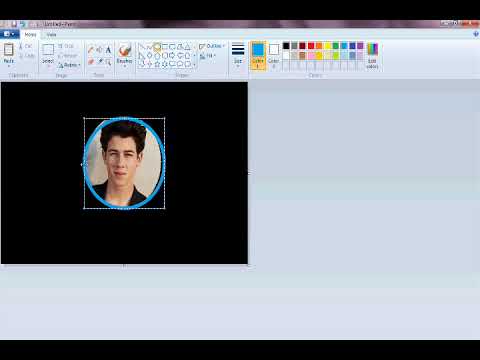The height and width of the screenshot is (360, 480).
Task: Switch to the Home tab
Action: tap(30, 34)
